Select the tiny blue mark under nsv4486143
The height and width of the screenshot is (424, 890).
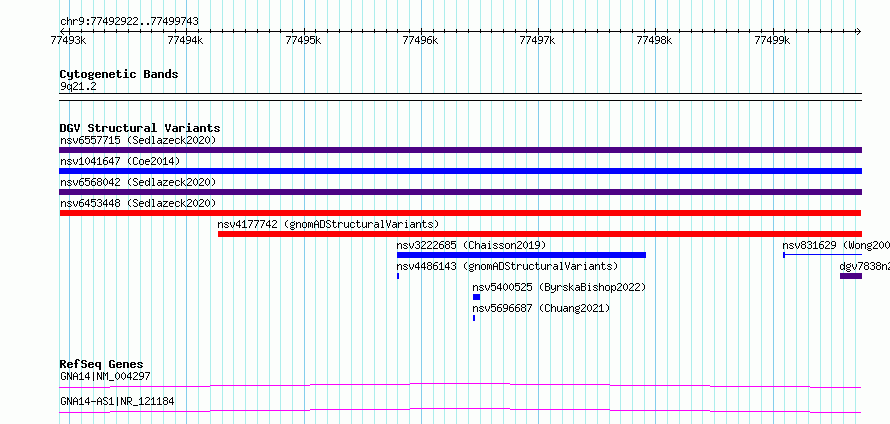click(398, 276)
